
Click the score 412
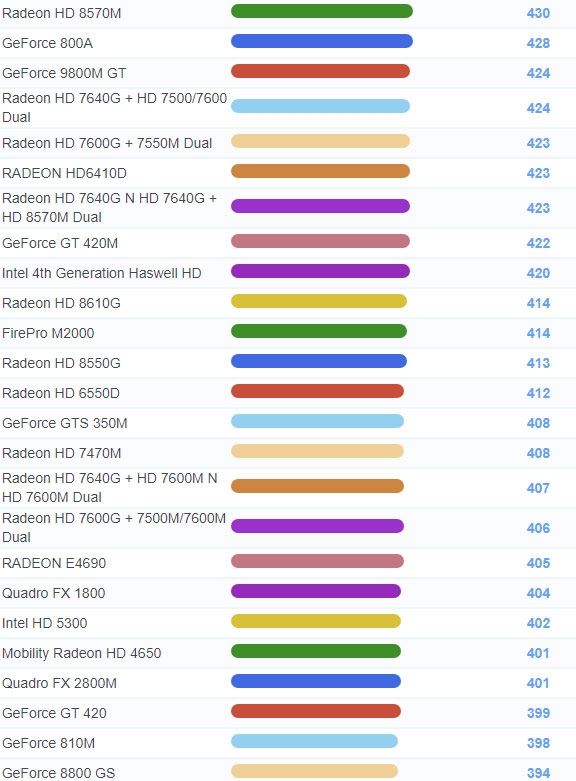coord(538,393)
